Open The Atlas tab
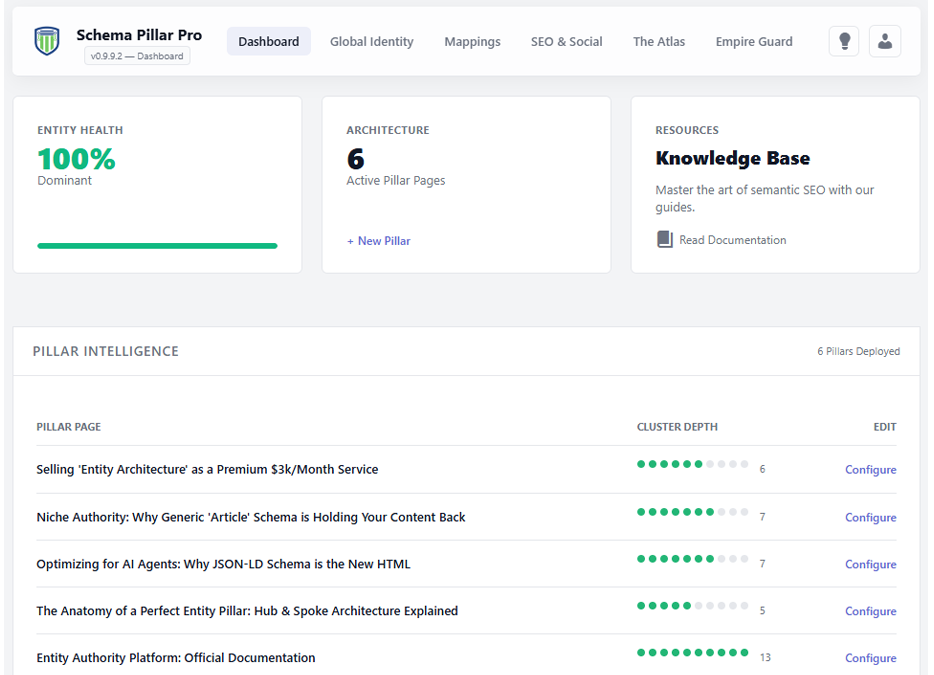 (x=658, y=41)
